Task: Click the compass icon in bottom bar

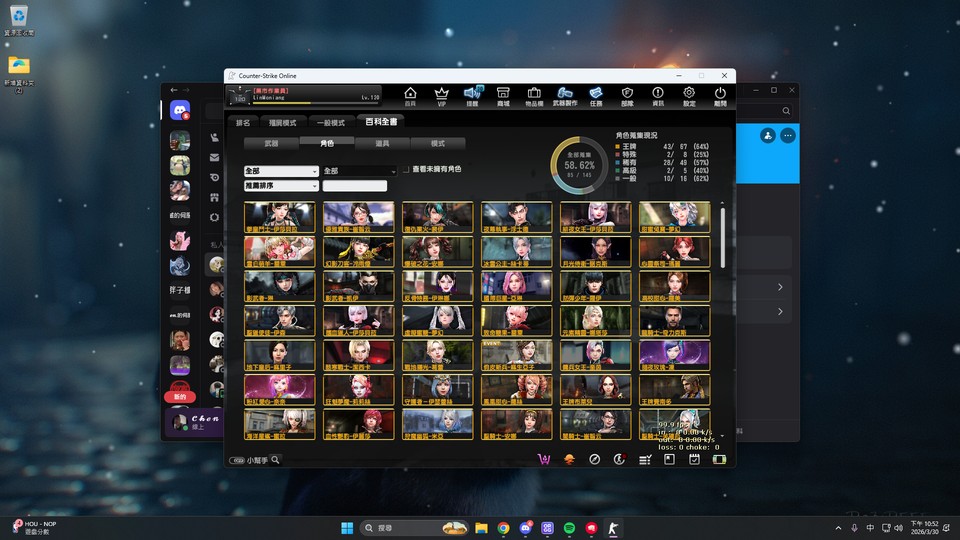Action: [594, 459]
